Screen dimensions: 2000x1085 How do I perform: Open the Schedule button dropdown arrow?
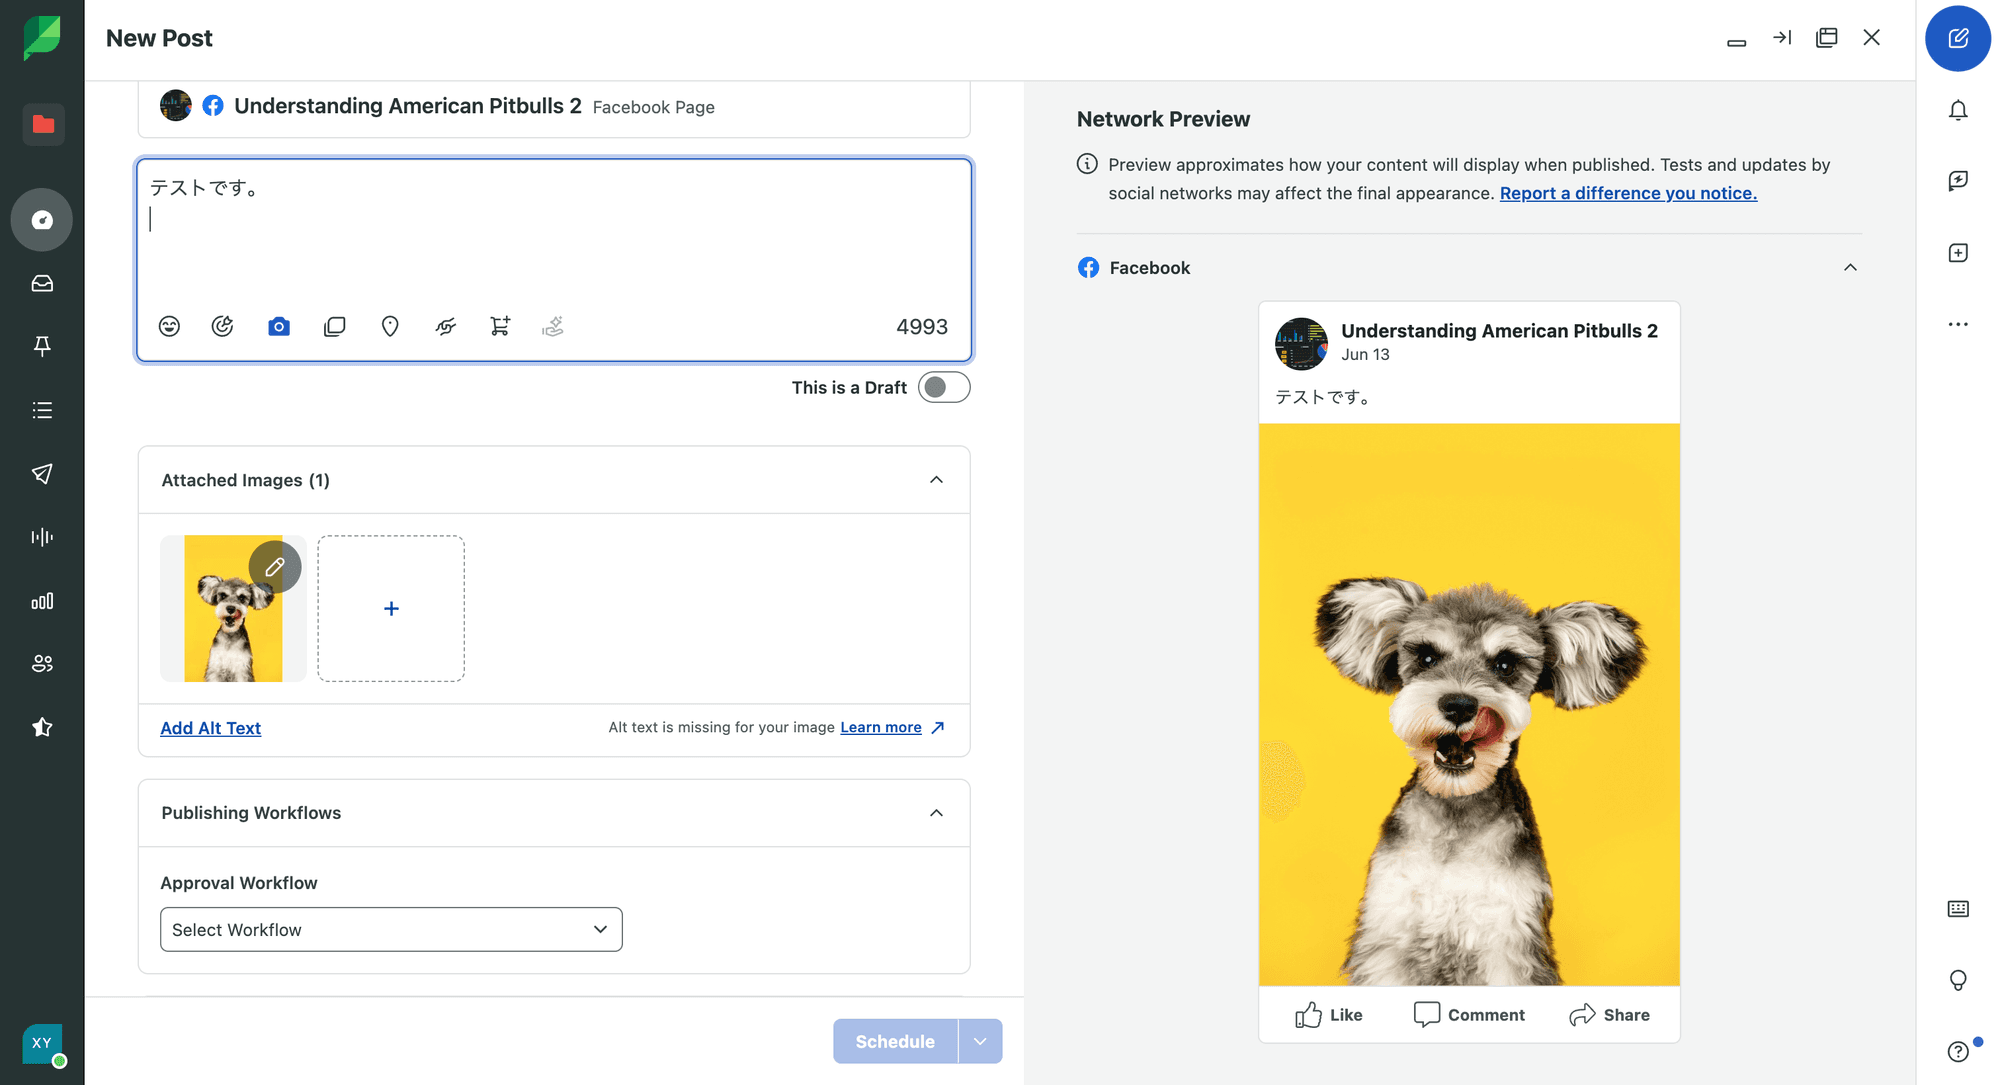(x=980, y=1041)
